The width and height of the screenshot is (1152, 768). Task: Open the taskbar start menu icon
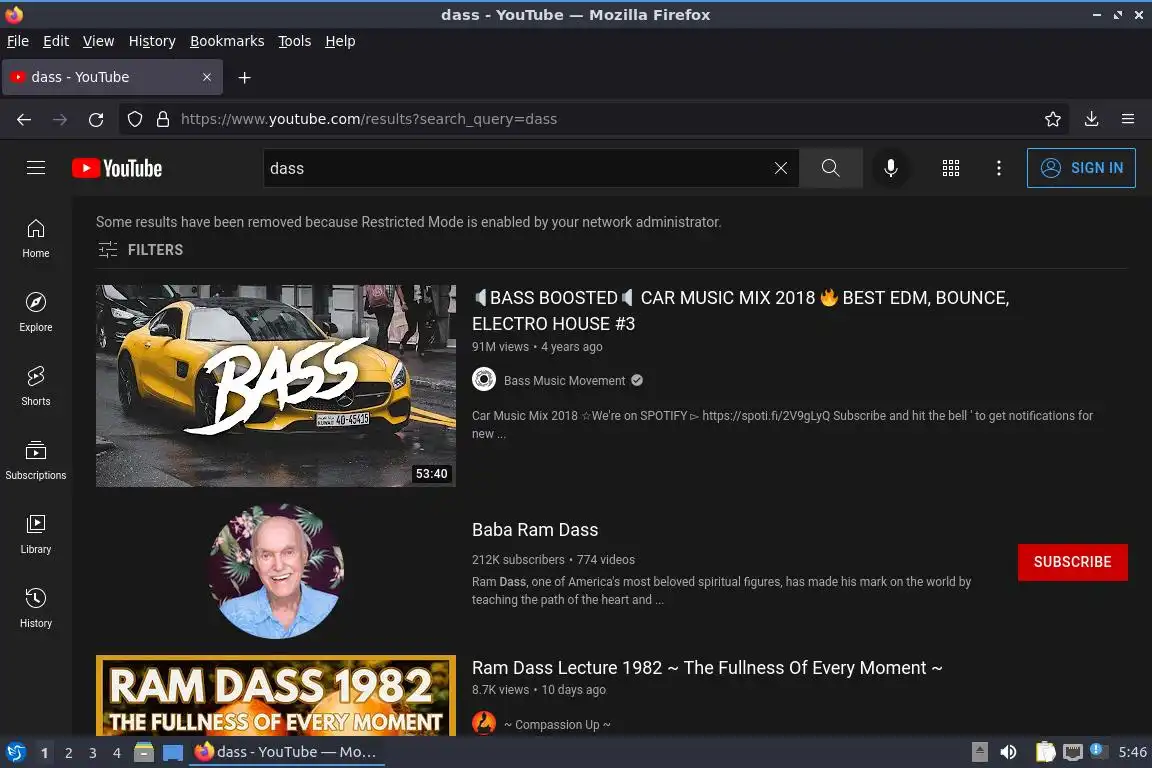[15, 753]
